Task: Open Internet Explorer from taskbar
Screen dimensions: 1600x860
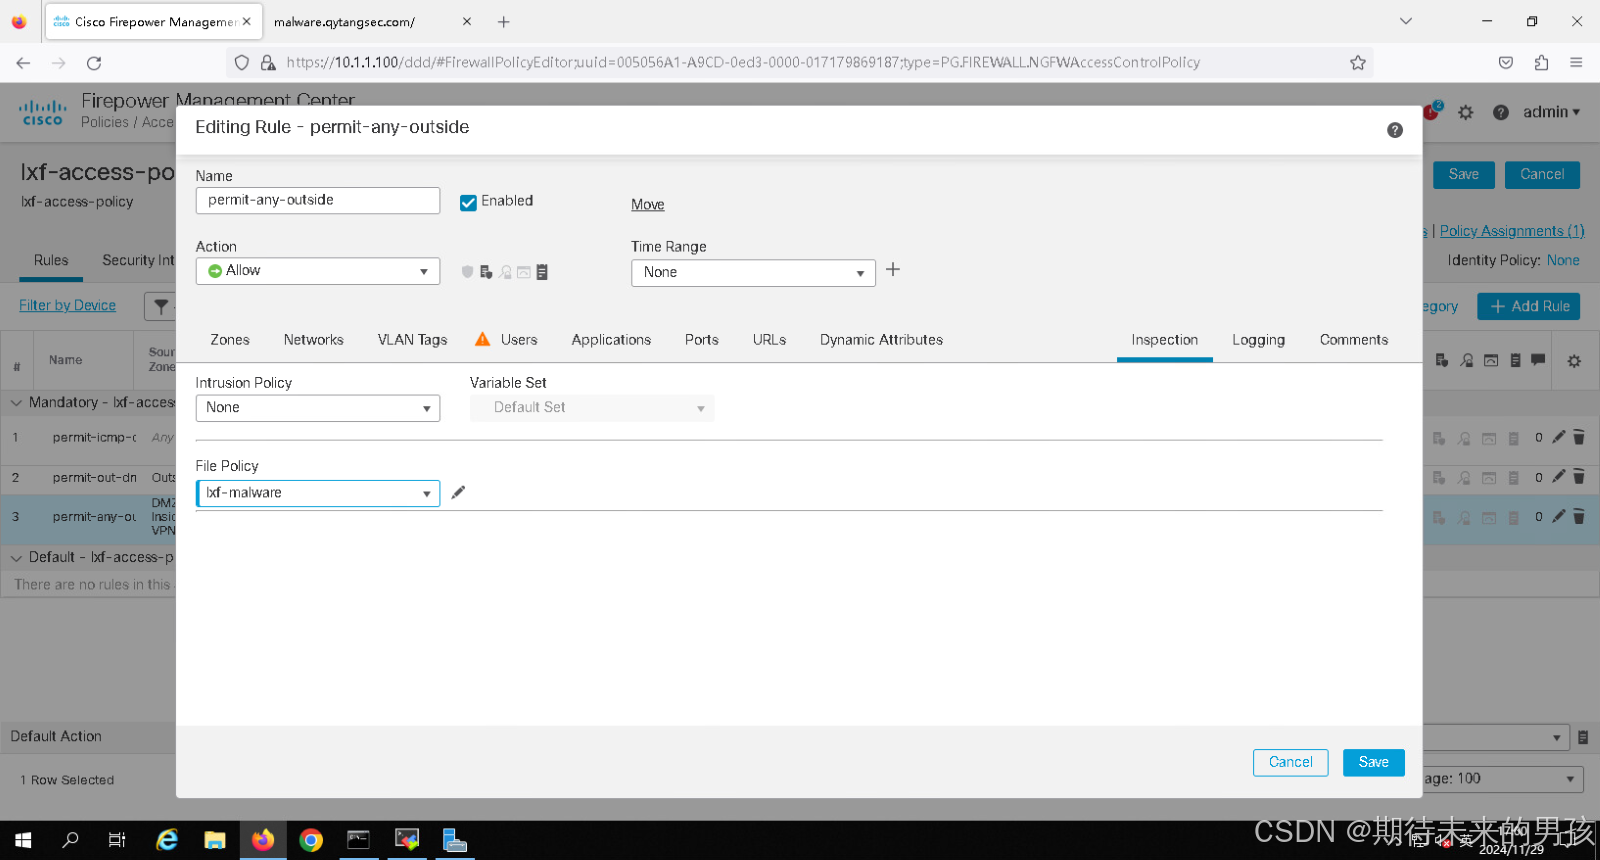Action: pyautogui.click(x=167, y=840)
